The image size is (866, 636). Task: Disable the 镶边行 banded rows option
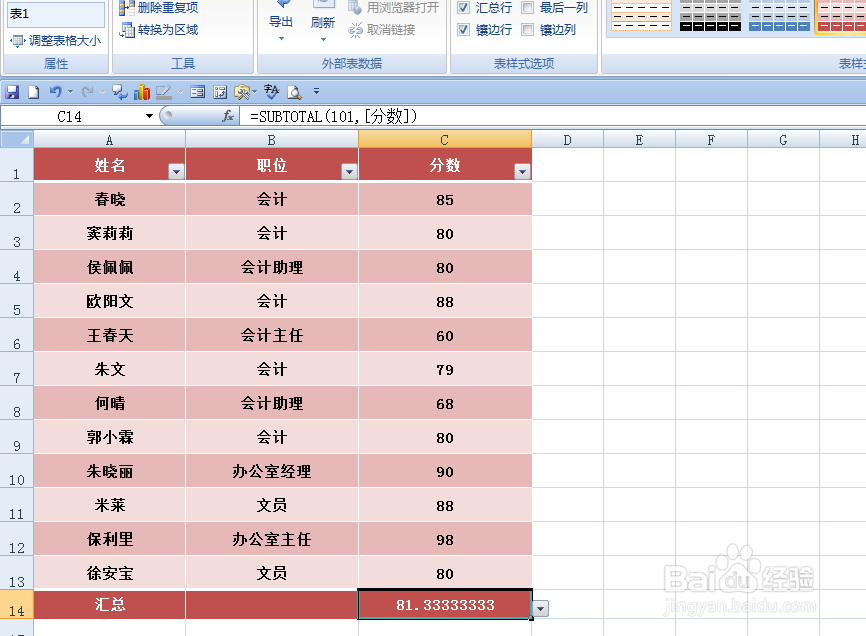click(x=463, y=30)
